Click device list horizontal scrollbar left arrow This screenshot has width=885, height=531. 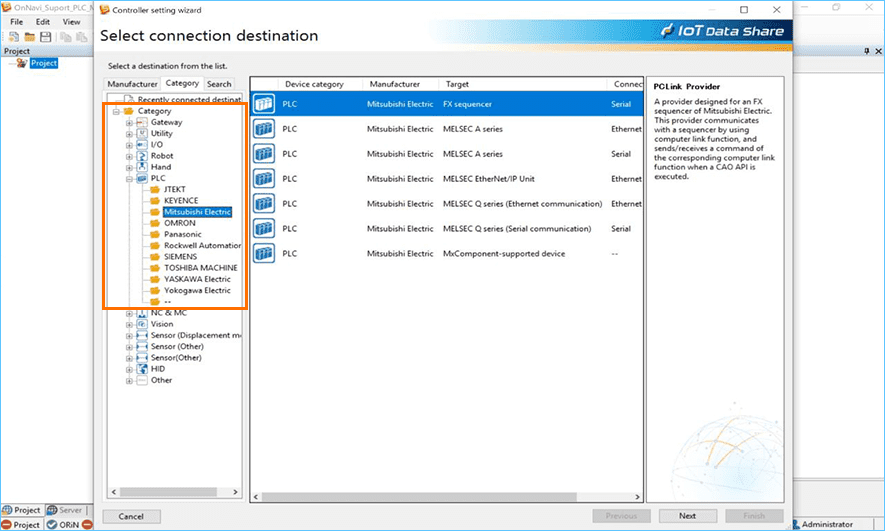tap(256, 497)
